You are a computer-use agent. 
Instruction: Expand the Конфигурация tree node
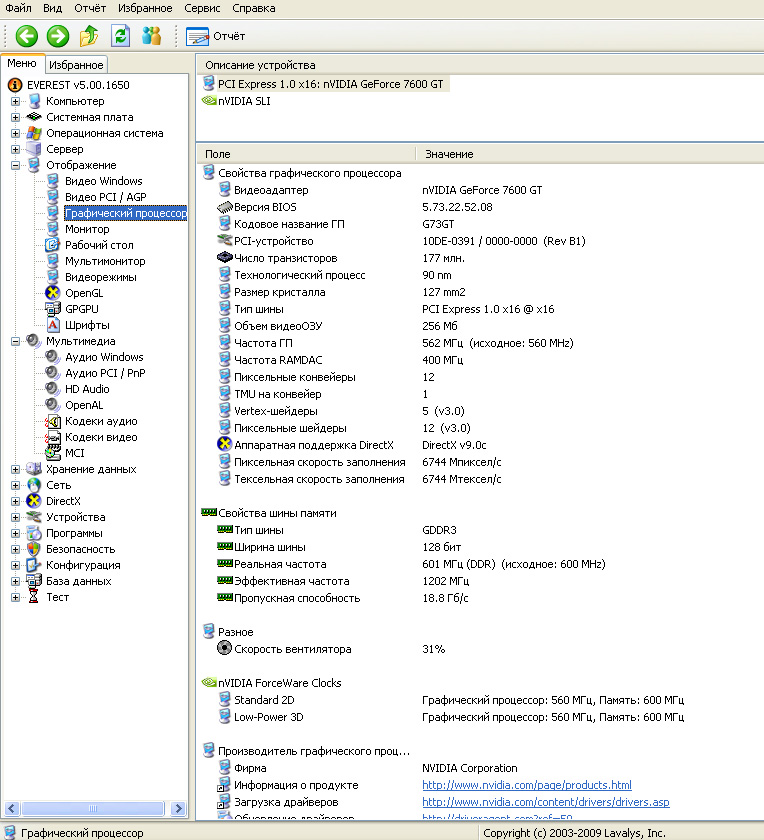click(16, 565)
